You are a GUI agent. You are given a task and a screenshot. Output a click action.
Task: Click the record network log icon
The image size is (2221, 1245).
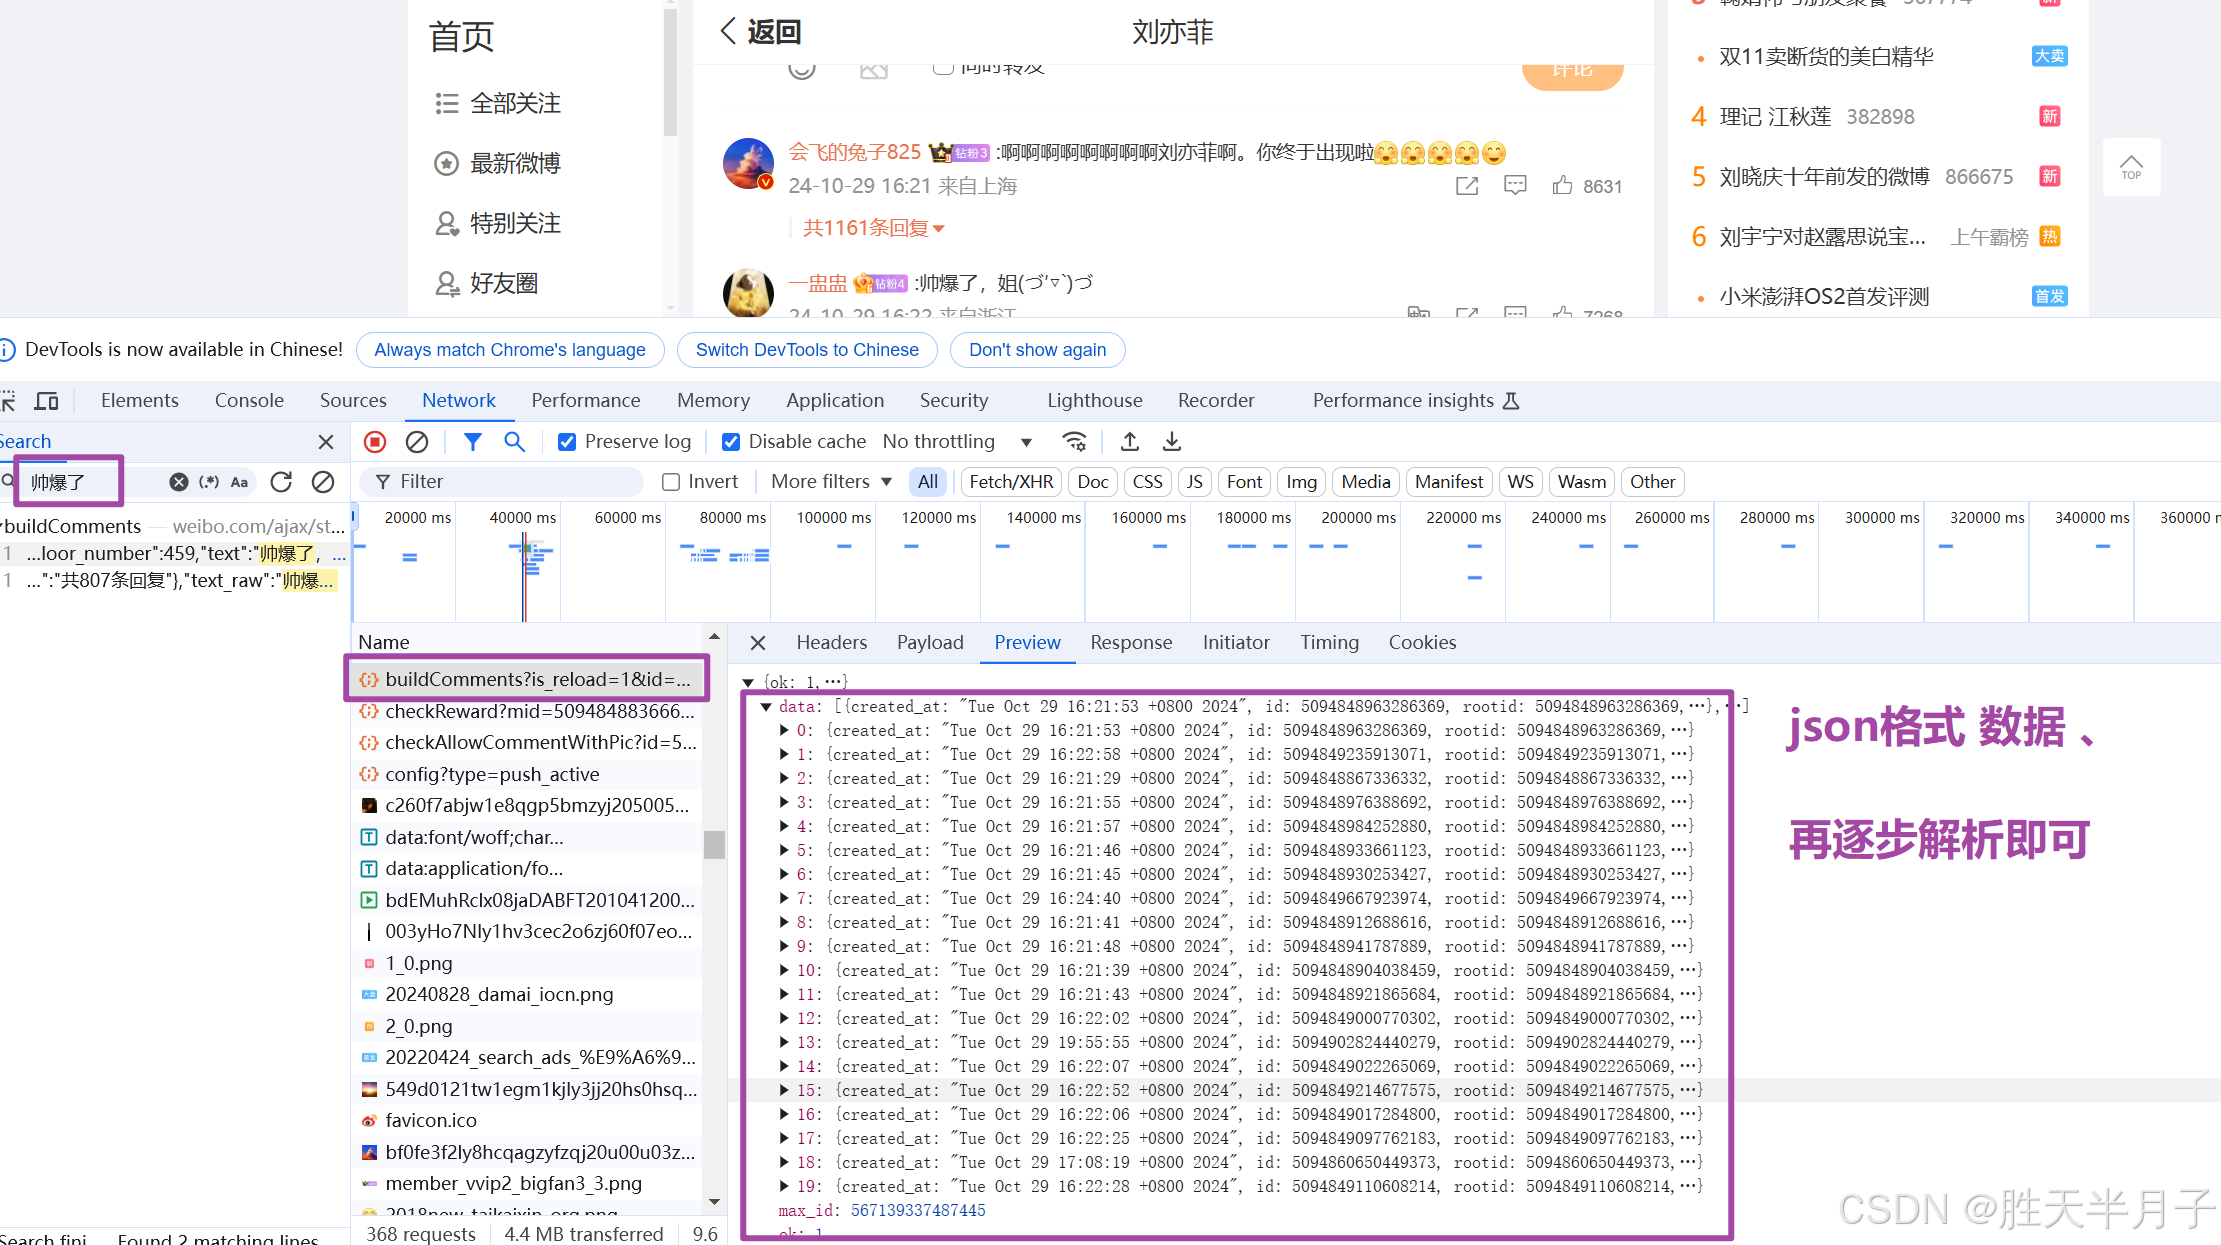[375, 442]
